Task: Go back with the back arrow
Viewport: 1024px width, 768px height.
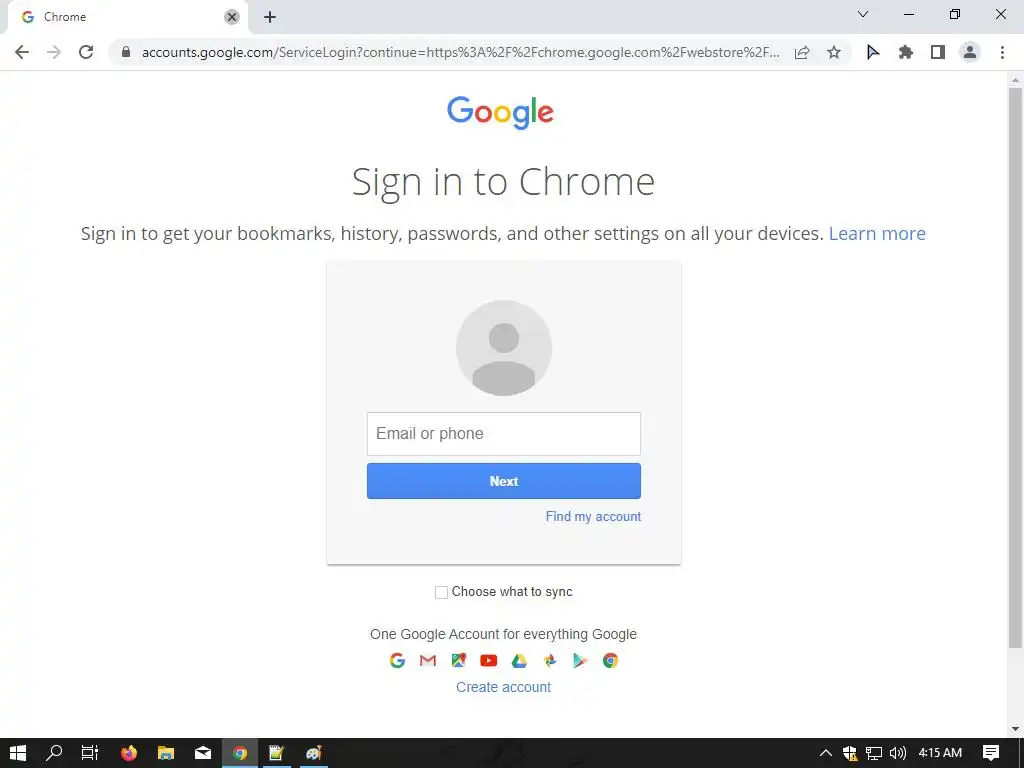Action: [x=22, y=52]
